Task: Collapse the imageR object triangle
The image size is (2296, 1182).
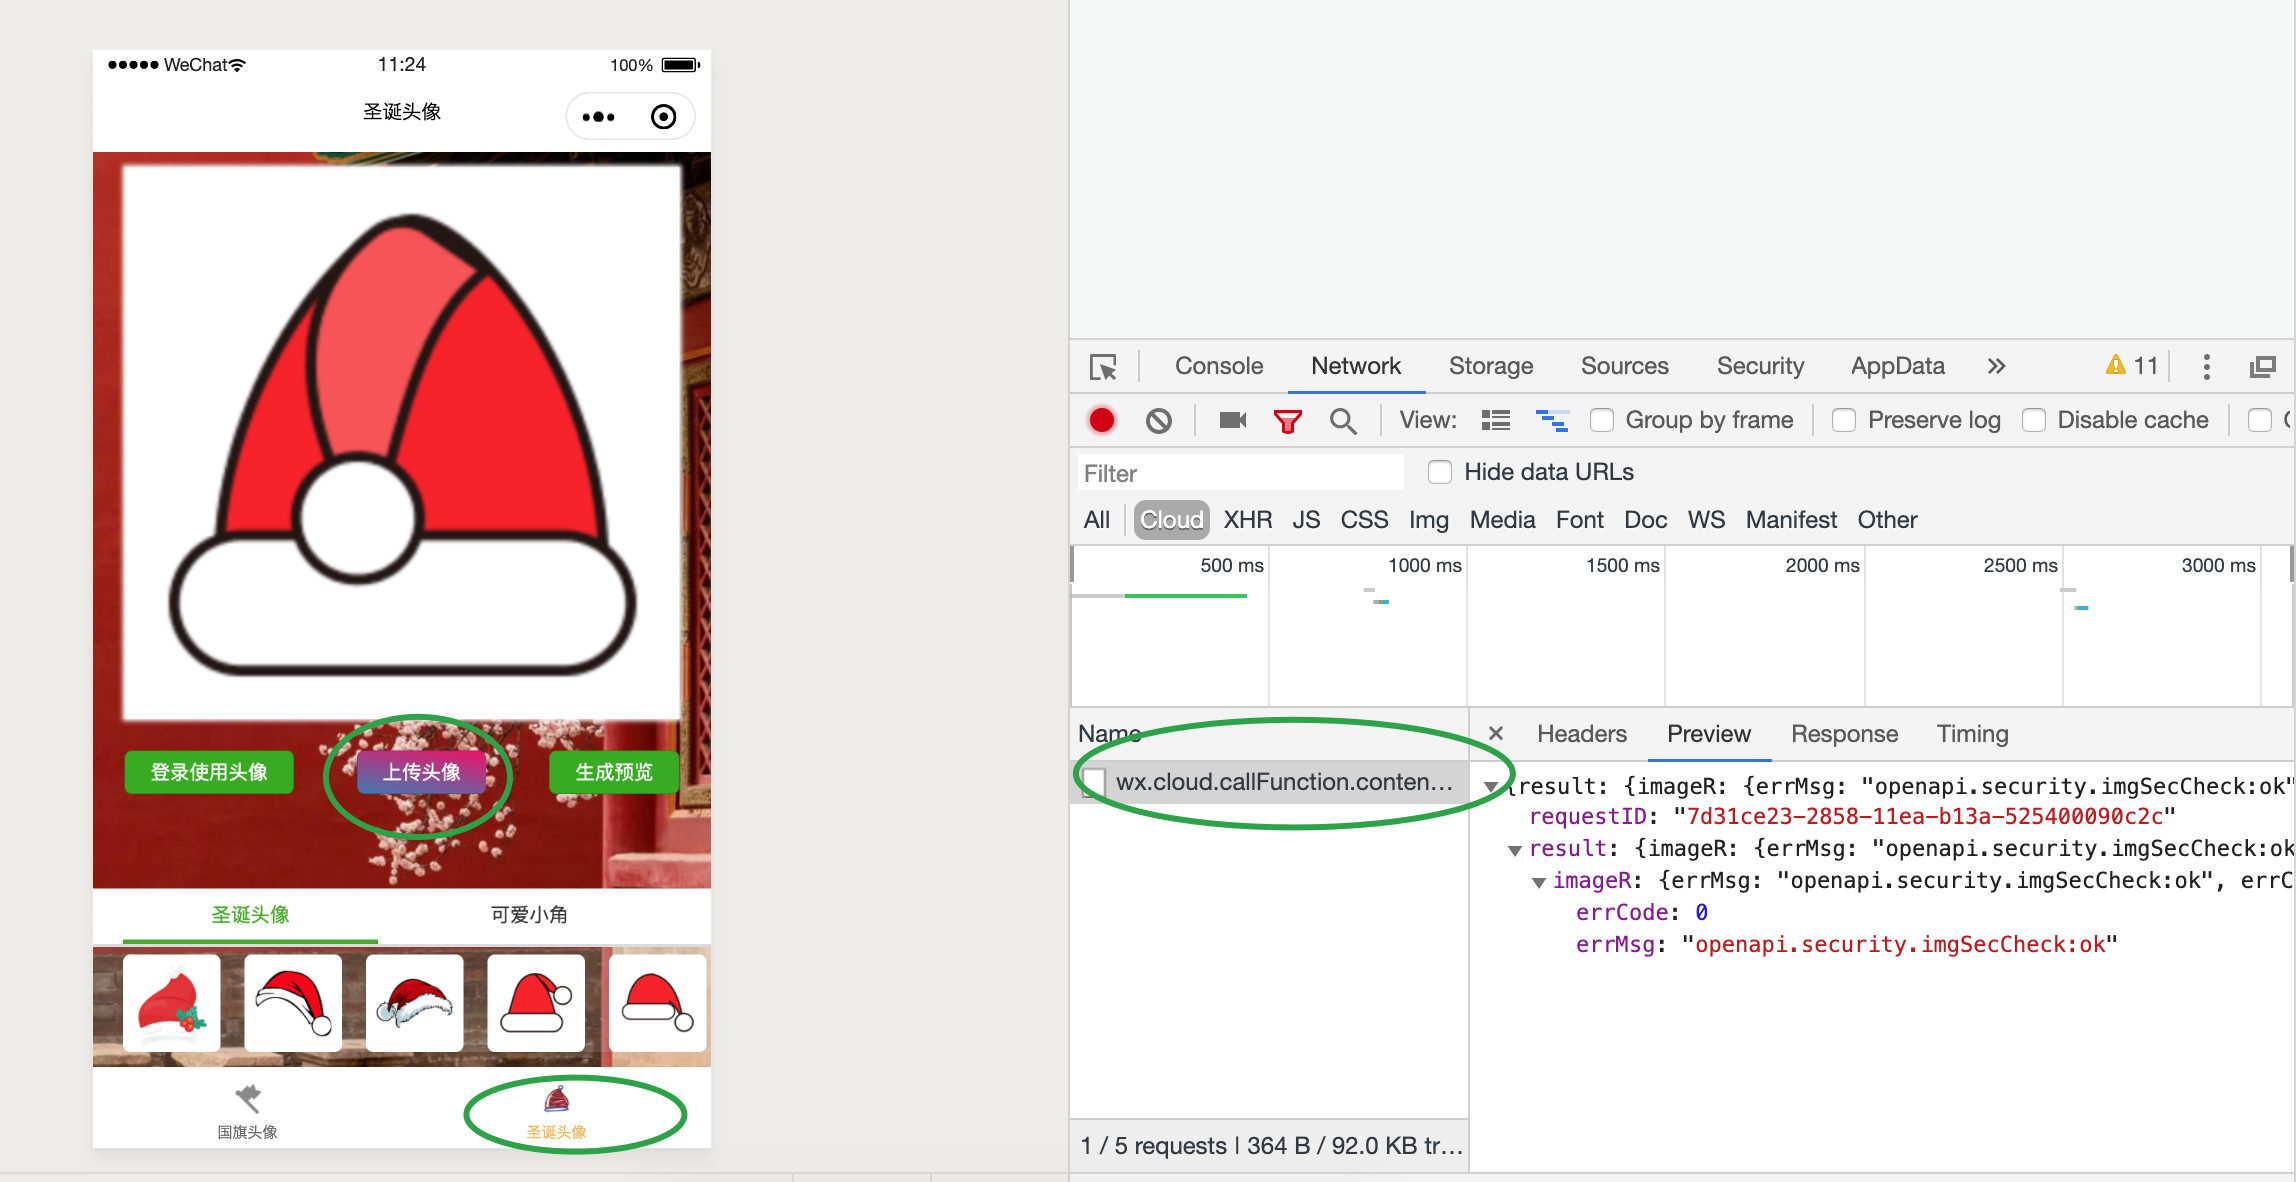Action: pyautogui.click(x=1539, y=882)
